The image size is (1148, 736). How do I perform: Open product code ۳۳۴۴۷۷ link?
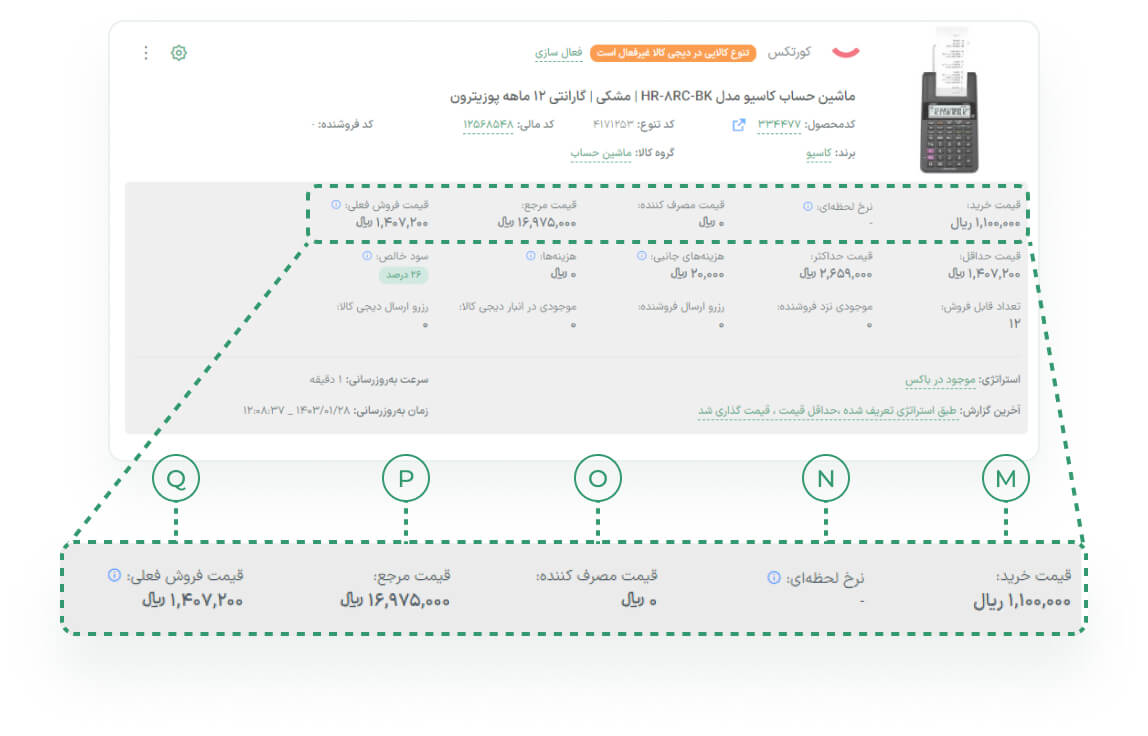(779, 124)
